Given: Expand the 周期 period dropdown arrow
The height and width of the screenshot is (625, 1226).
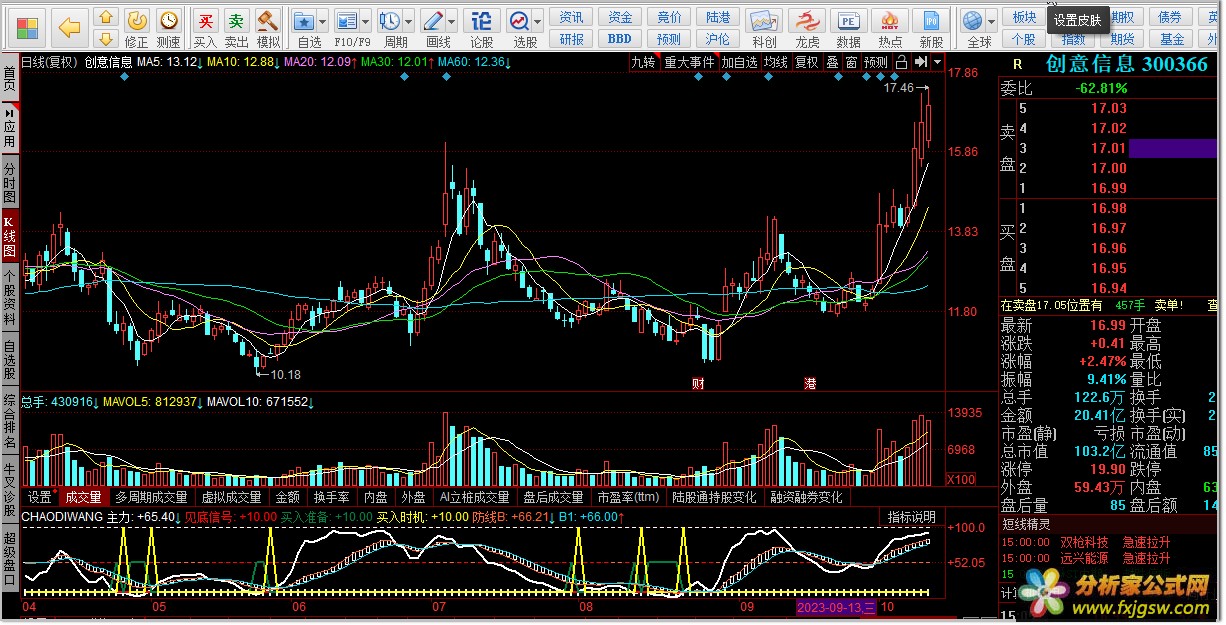Looking at the screenshot, I should pos(410,21).
